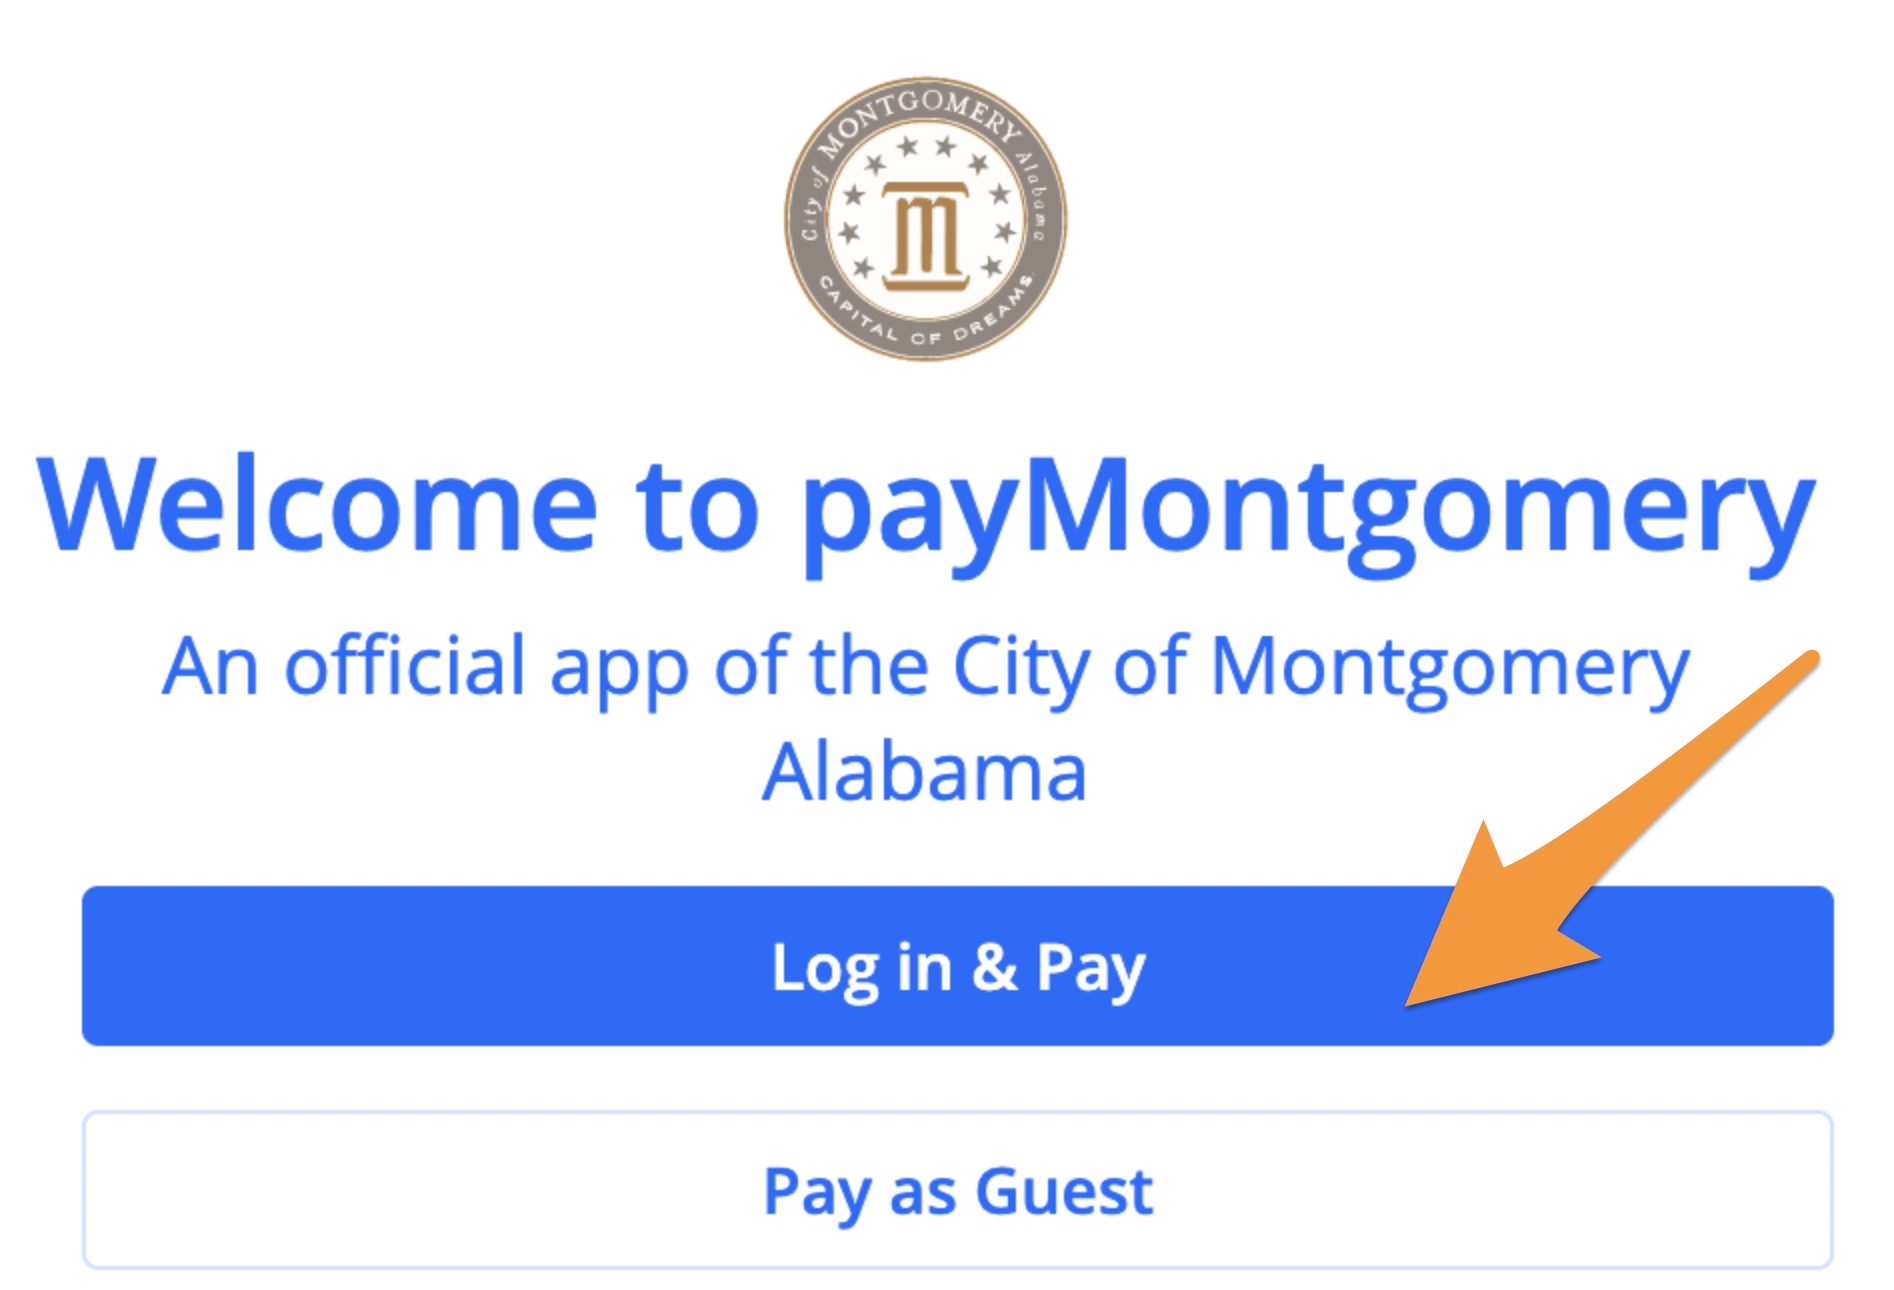Click the word "app" in the subtitle
1894x1290 pixels.
click(x=619, y=673)
